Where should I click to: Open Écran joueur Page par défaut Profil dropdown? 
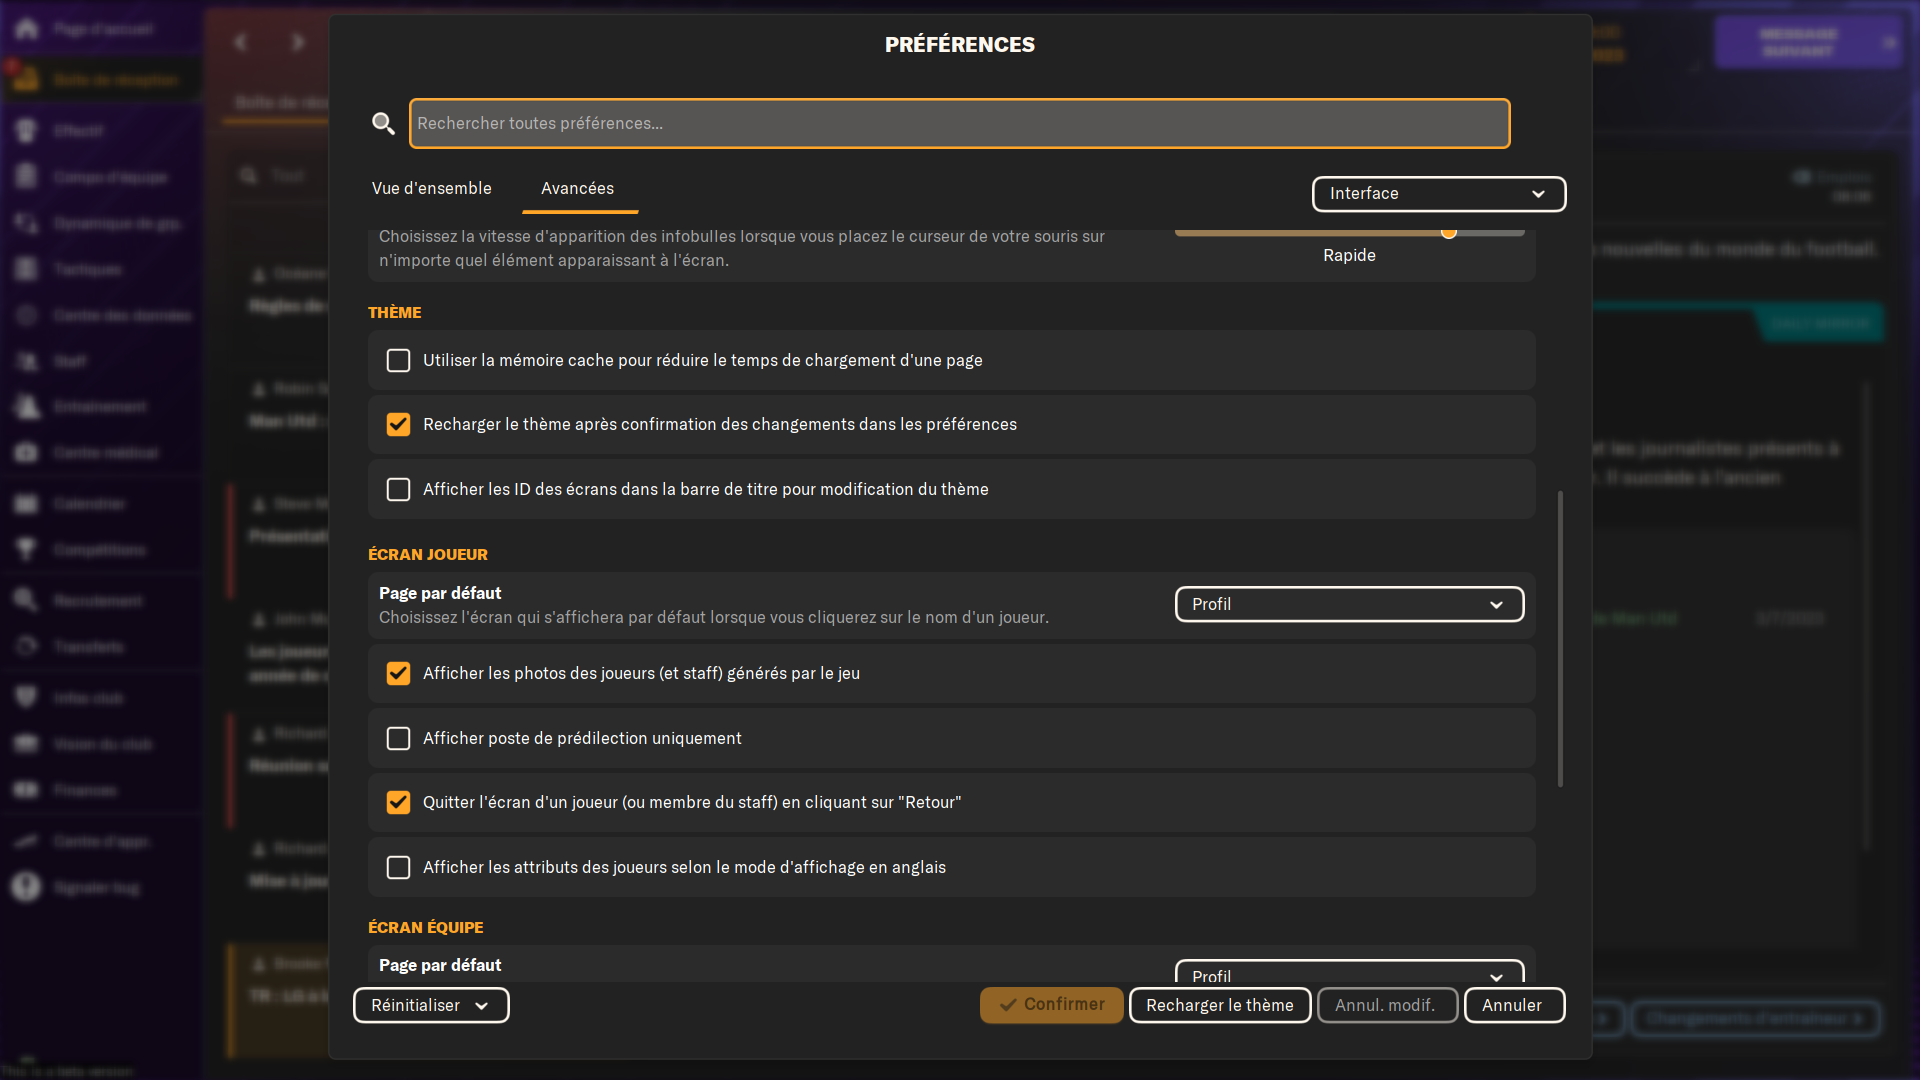(x=1349, y=604)
